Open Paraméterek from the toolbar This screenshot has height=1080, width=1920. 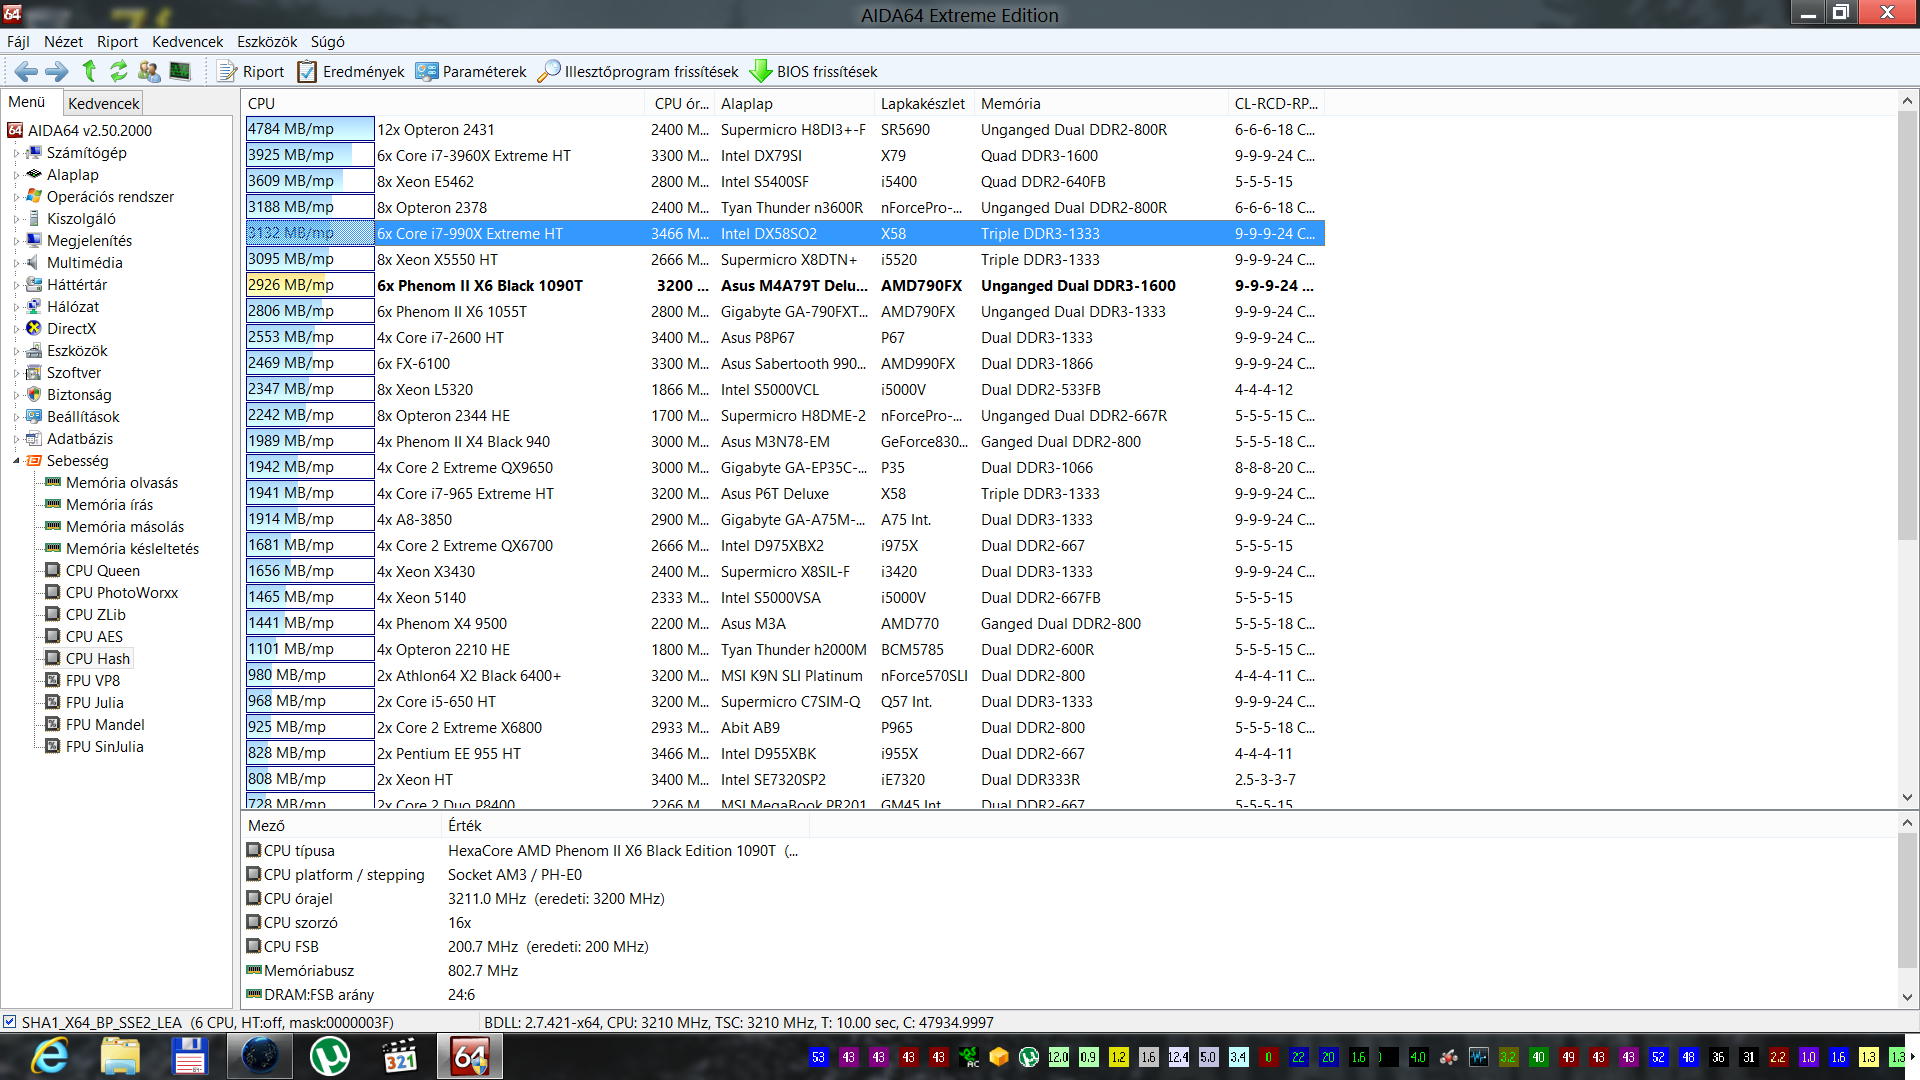coord(471,71)
